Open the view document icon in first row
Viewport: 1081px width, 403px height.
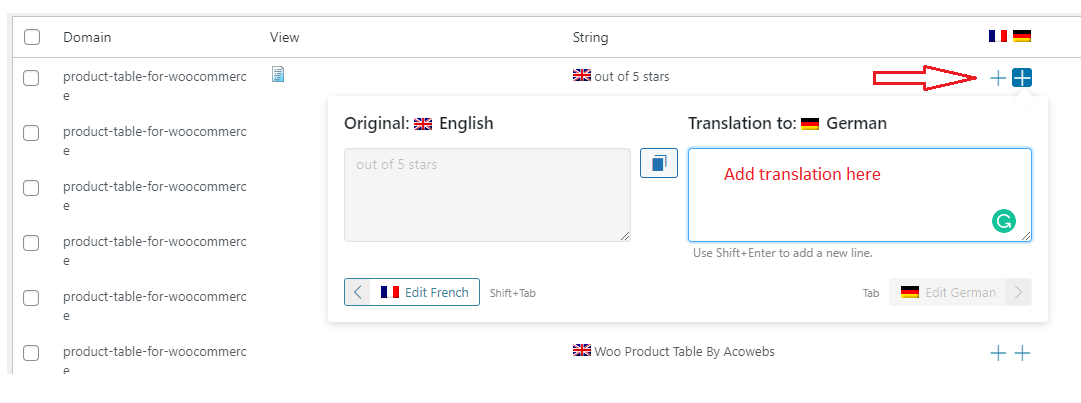click(x=278, y=74)
